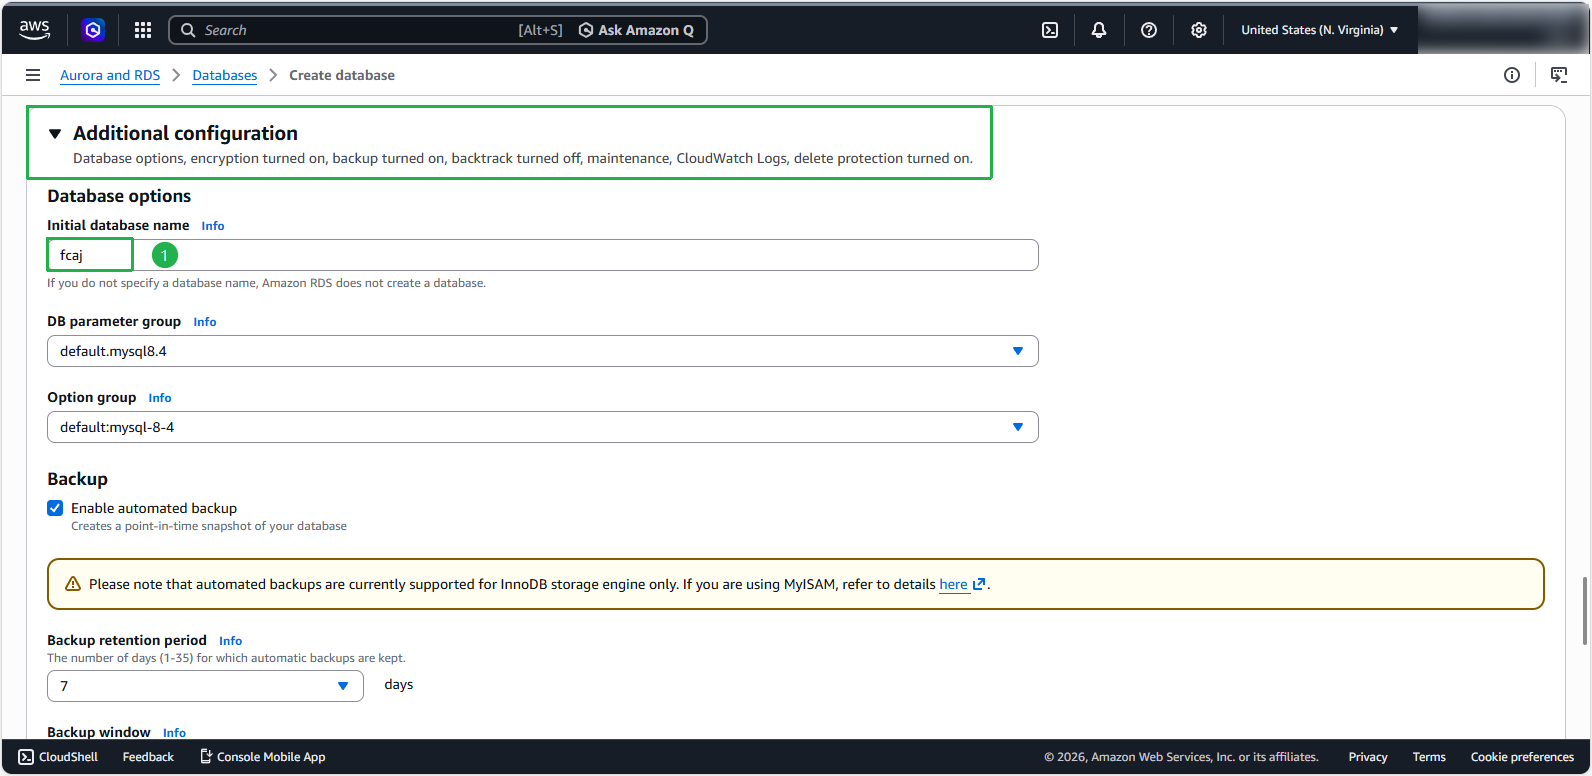Open the Privacy footer link
Screen dimensions: 1592x776
click(1368, 757)
